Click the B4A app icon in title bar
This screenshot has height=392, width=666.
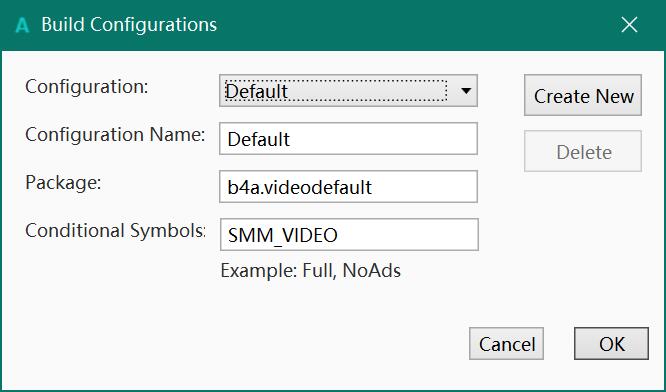[22, 25]
